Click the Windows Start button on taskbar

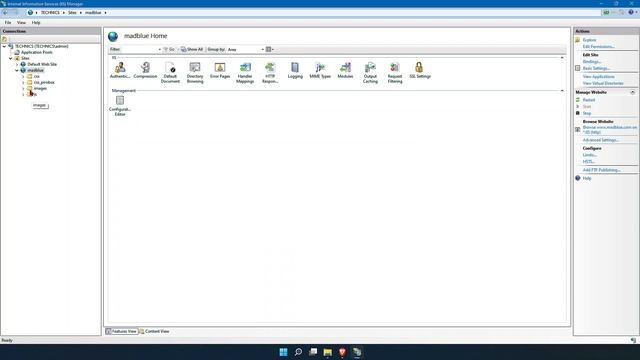click(283, 352)
